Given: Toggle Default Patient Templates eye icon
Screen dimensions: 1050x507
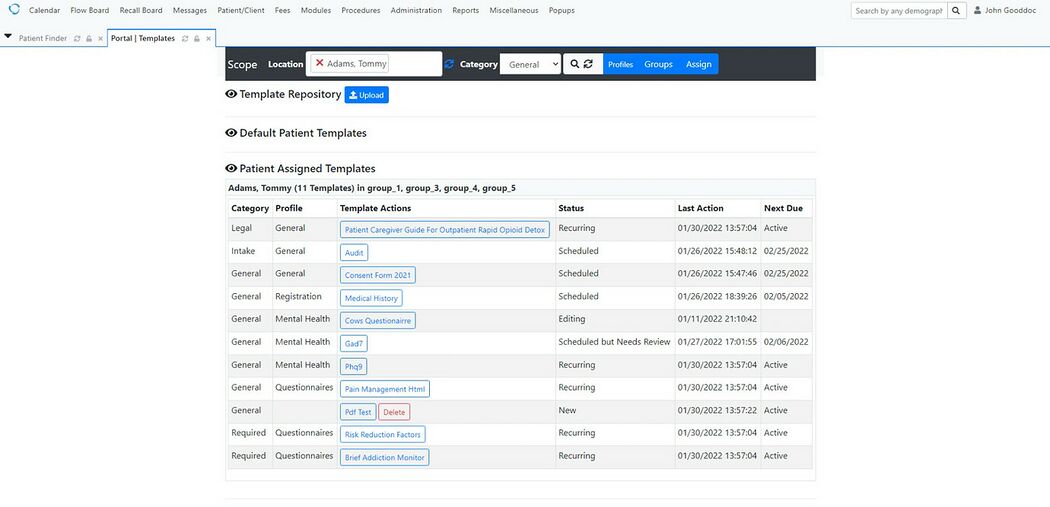Looking at the screenshot, I should 231,133.
